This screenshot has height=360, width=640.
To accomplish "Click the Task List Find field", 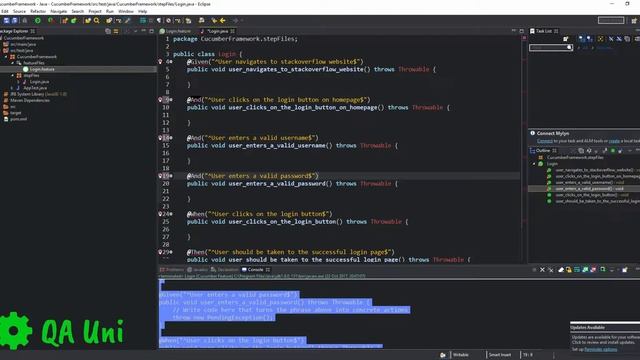I will click(x=551, y=48).
